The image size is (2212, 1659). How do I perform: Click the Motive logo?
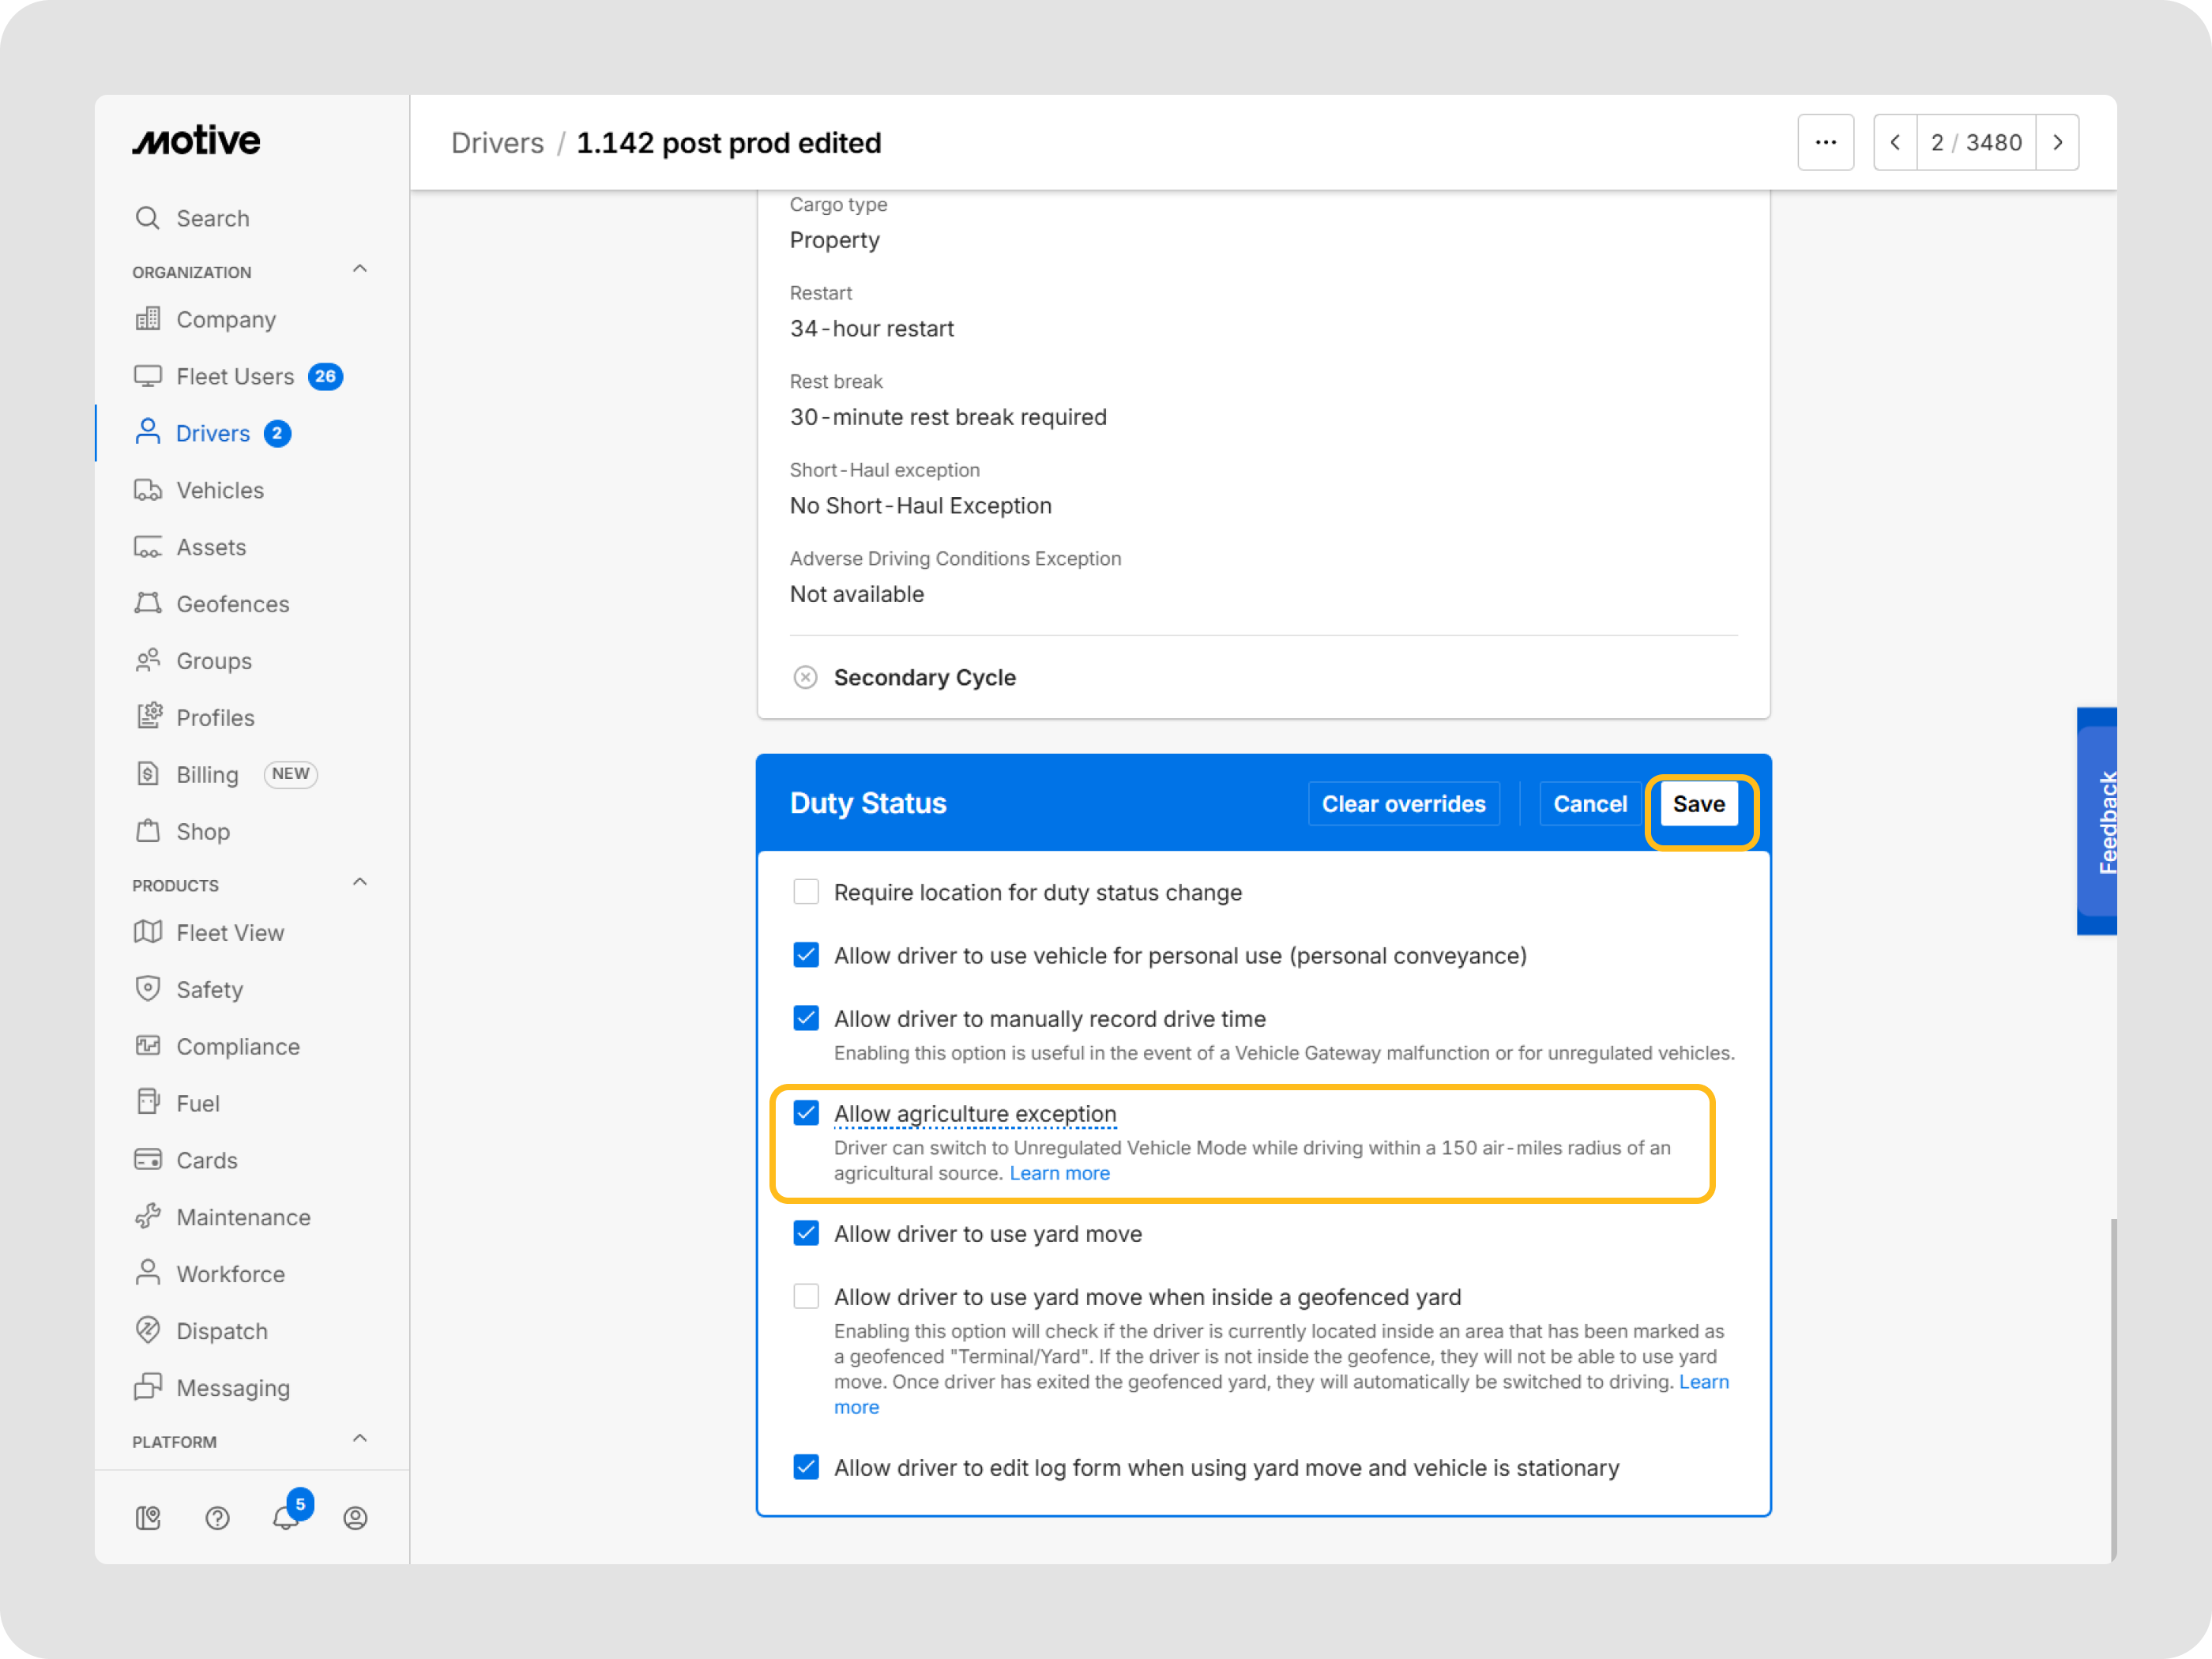coord(197,141)
